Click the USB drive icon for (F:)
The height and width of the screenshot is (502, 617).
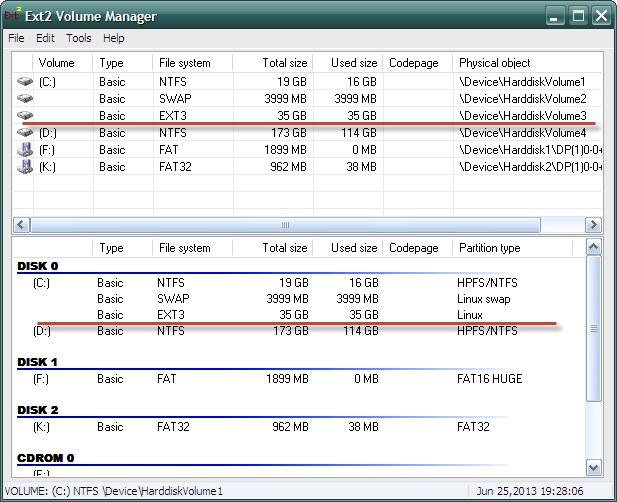tap(25, 150)
